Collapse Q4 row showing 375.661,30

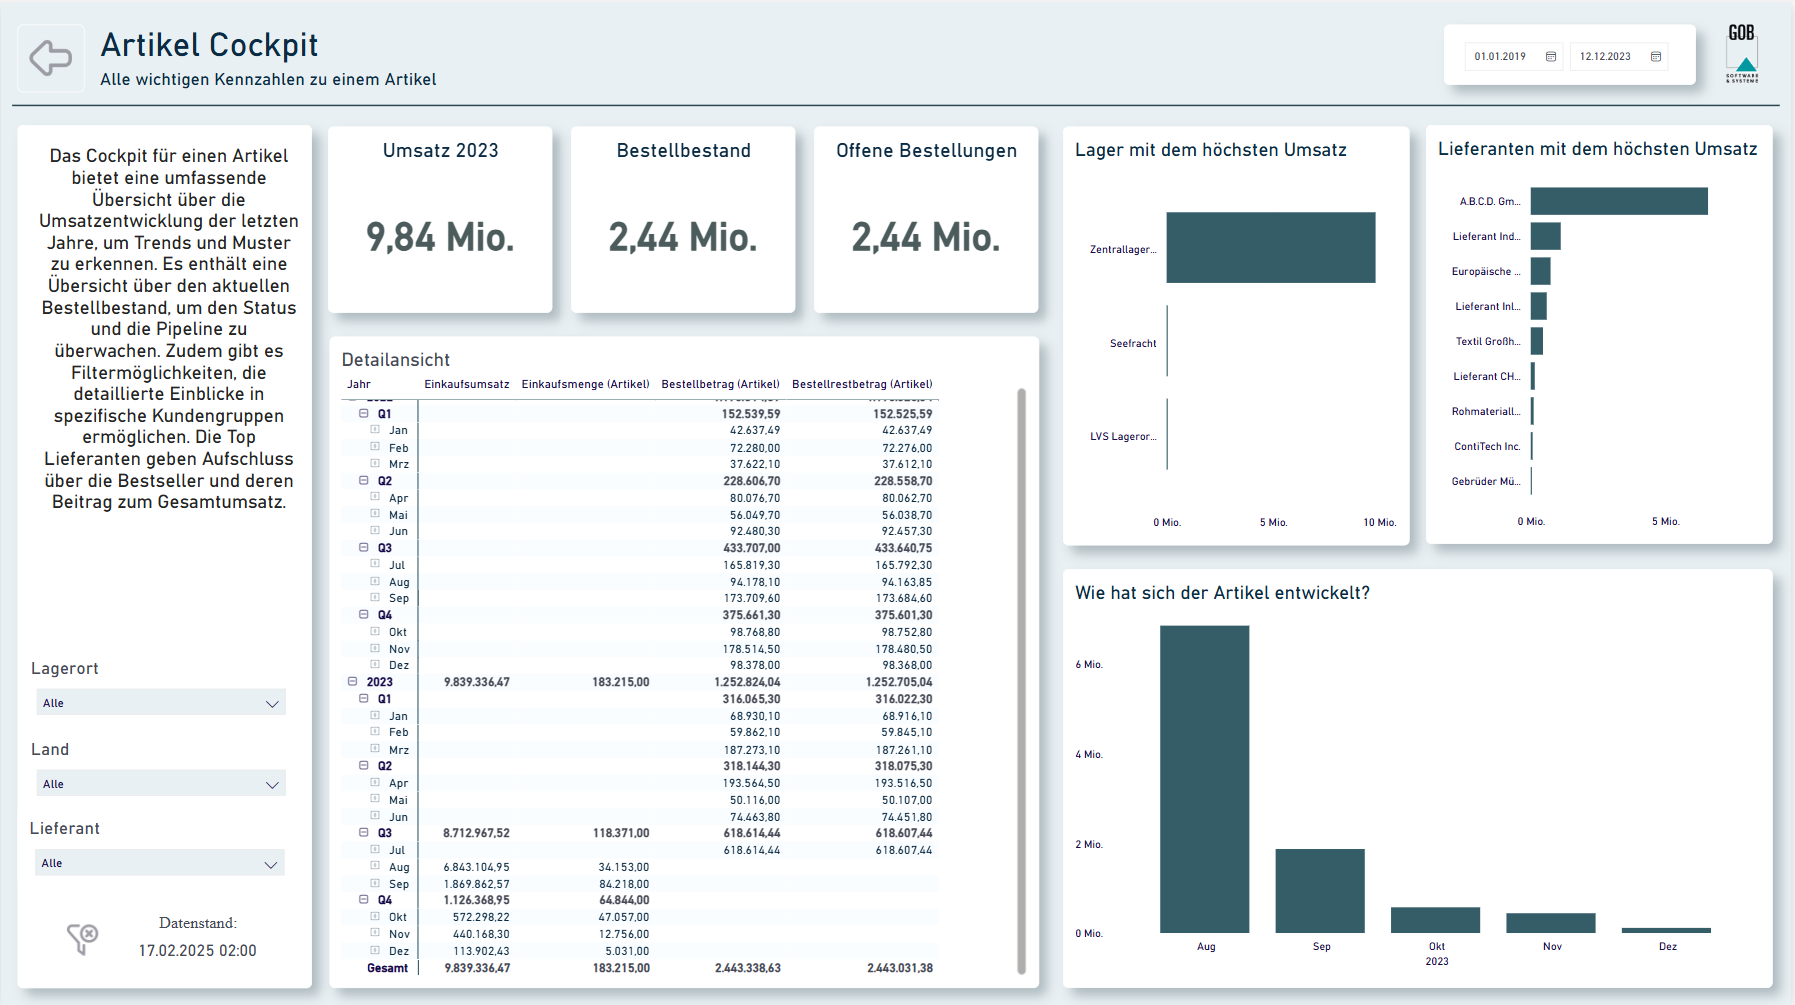(364, 615)
